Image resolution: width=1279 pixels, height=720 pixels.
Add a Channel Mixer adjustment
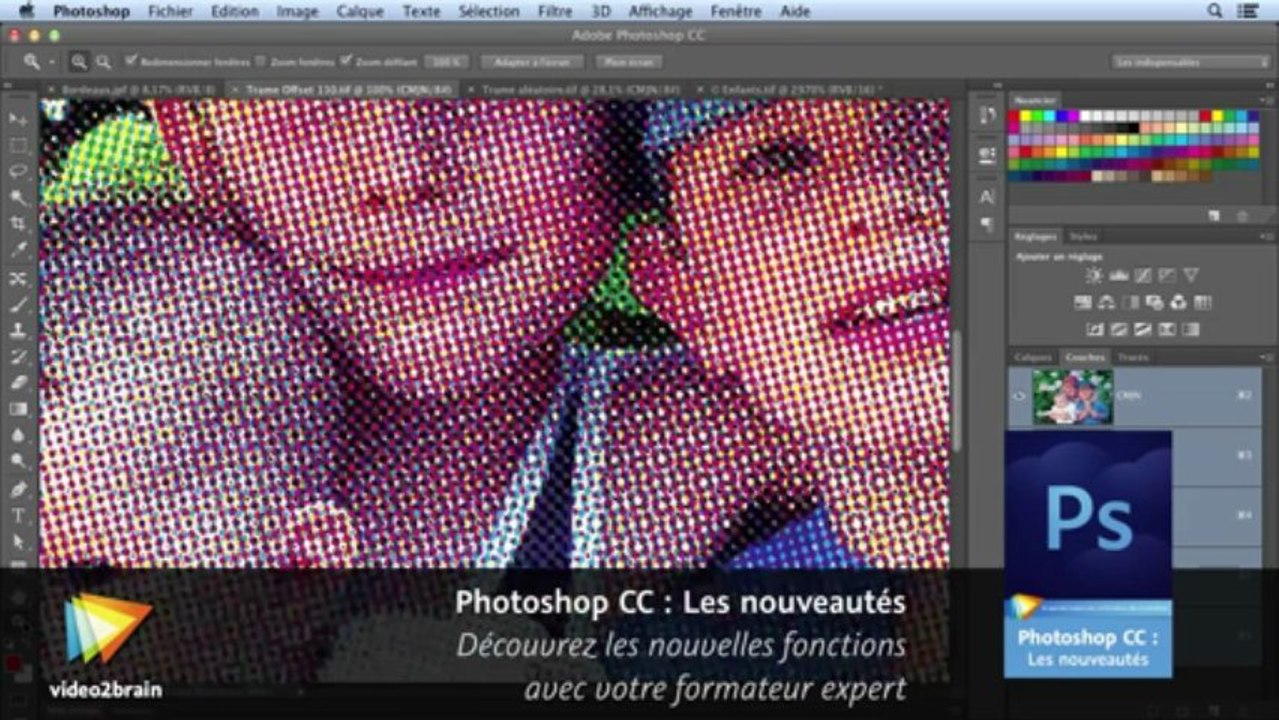point(1179,302)
